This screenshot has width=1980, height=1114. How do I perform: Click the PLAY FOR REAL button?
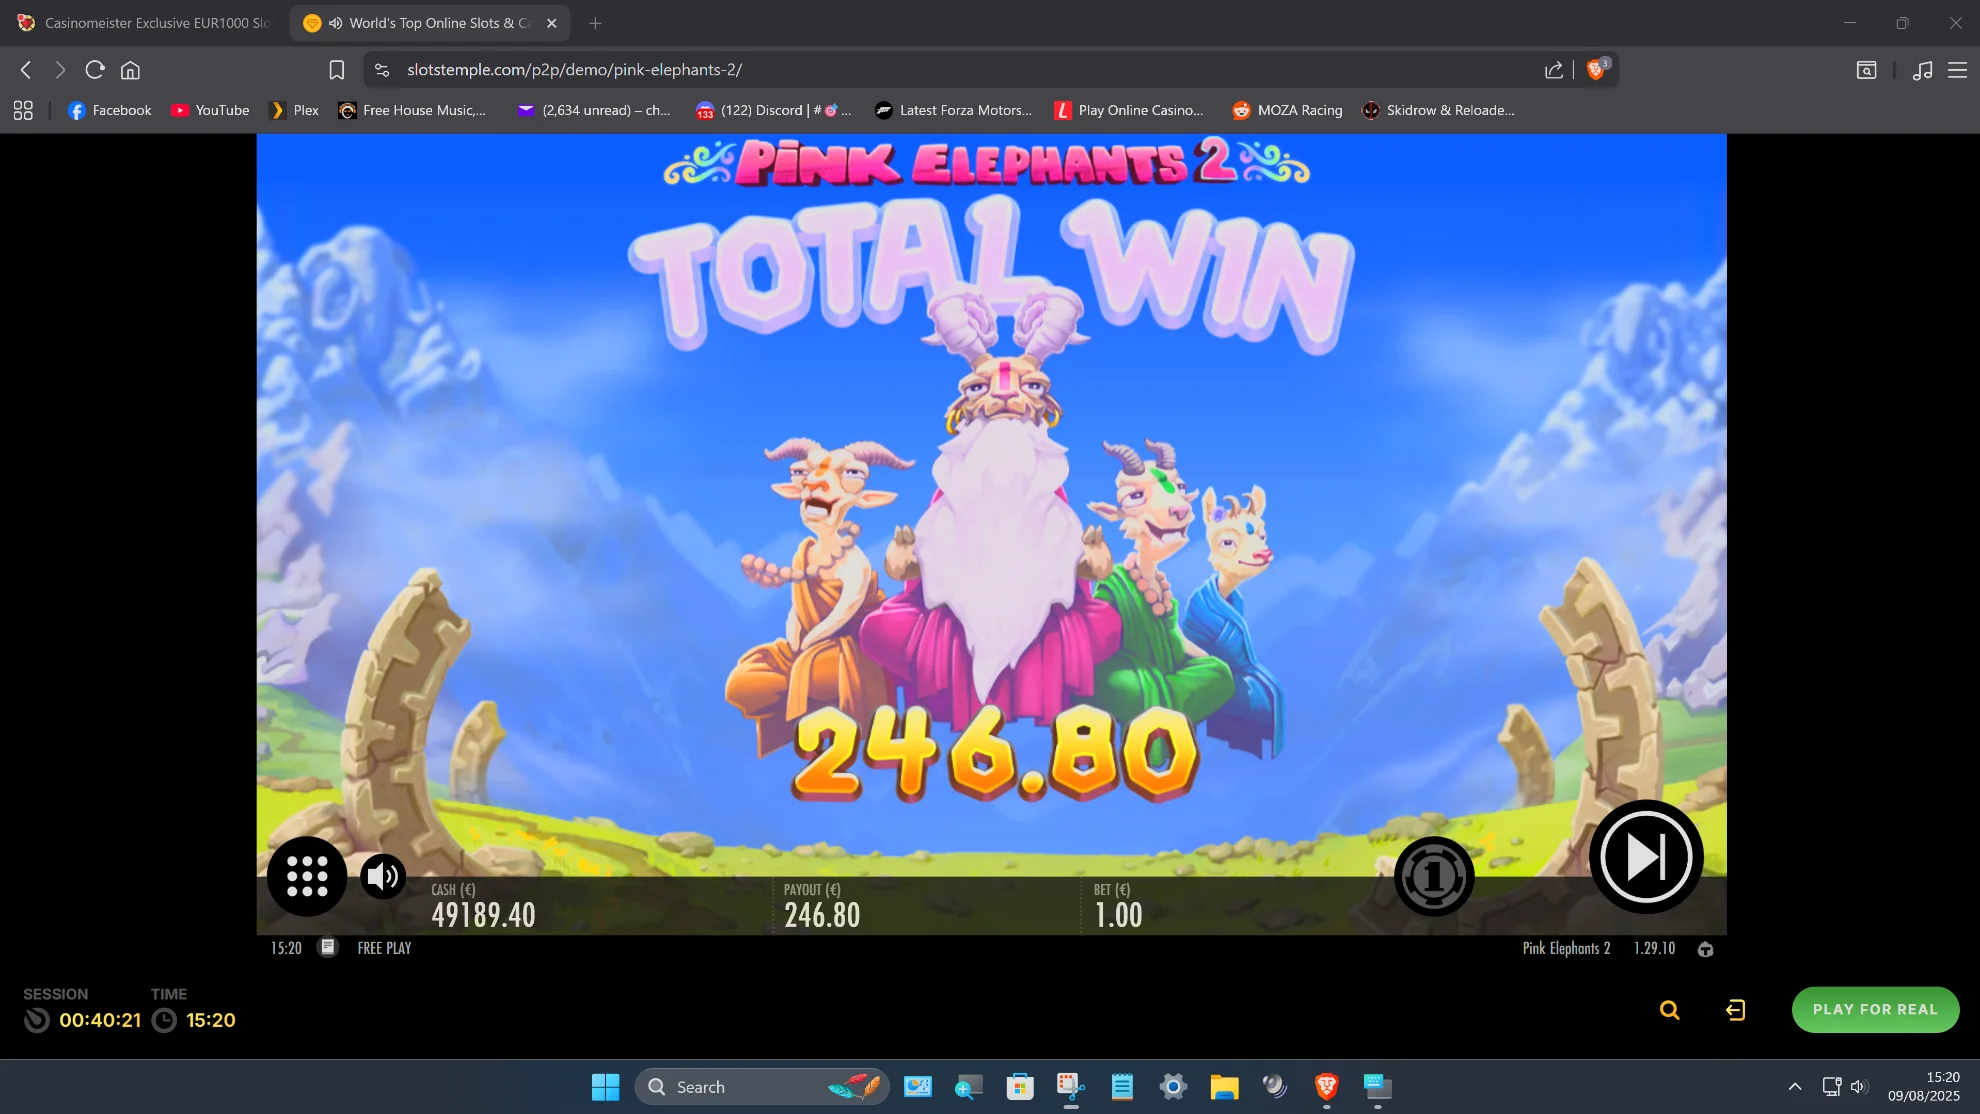coord(1875,1009)
